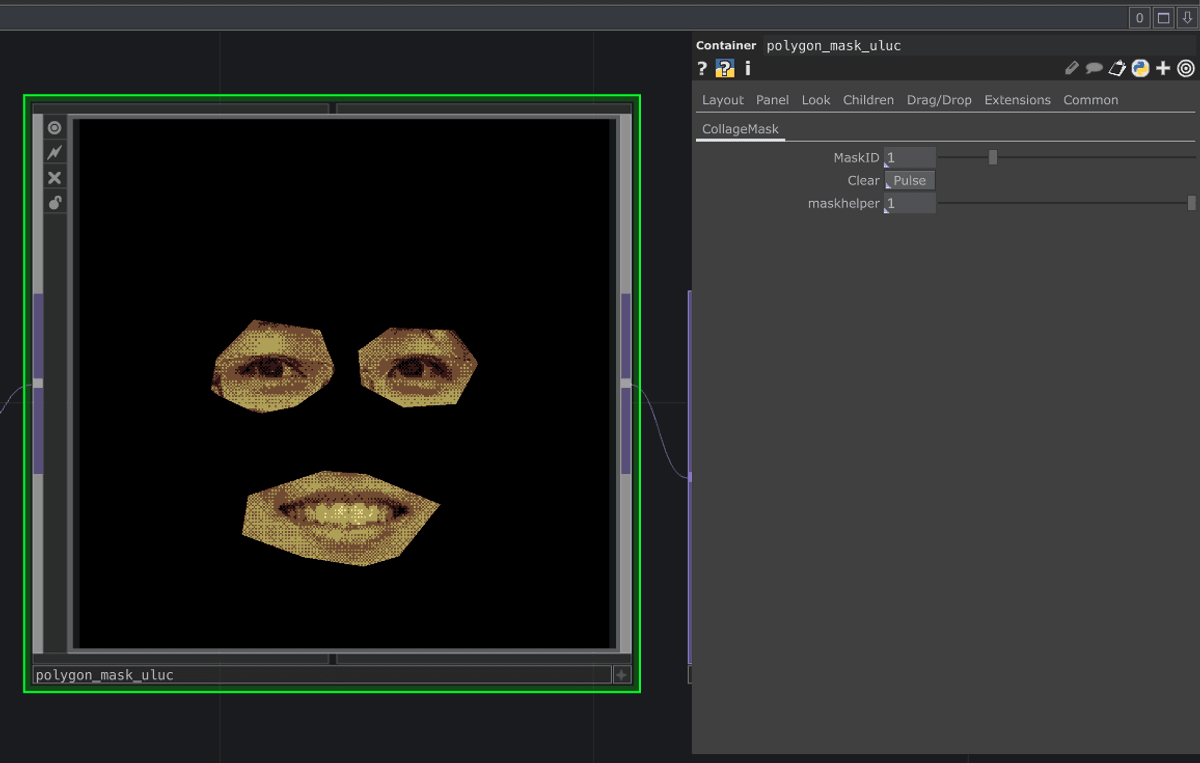1200x763 pixels.
Task: Click the plus icon in parameter header
Action: (x=1163, y=68)
